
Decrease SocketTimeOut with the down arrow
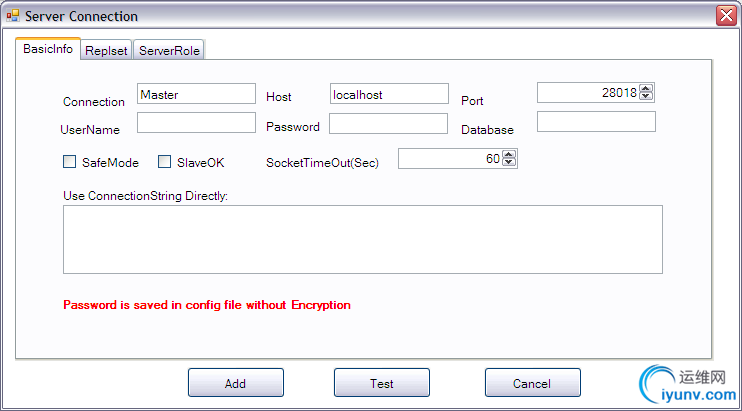(509, 162)
